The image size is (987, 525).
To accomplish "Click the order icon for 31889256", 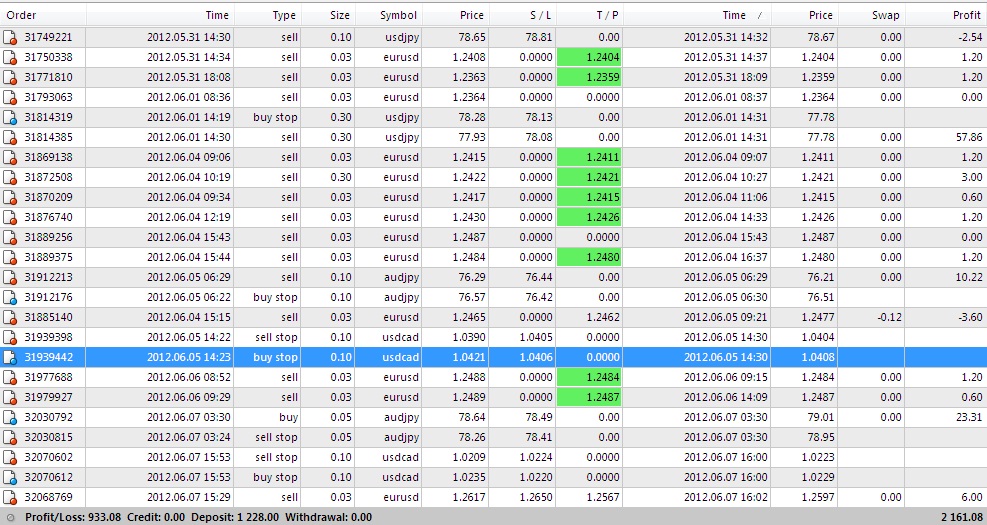I will pyautogui.click(x=10, y=238).
